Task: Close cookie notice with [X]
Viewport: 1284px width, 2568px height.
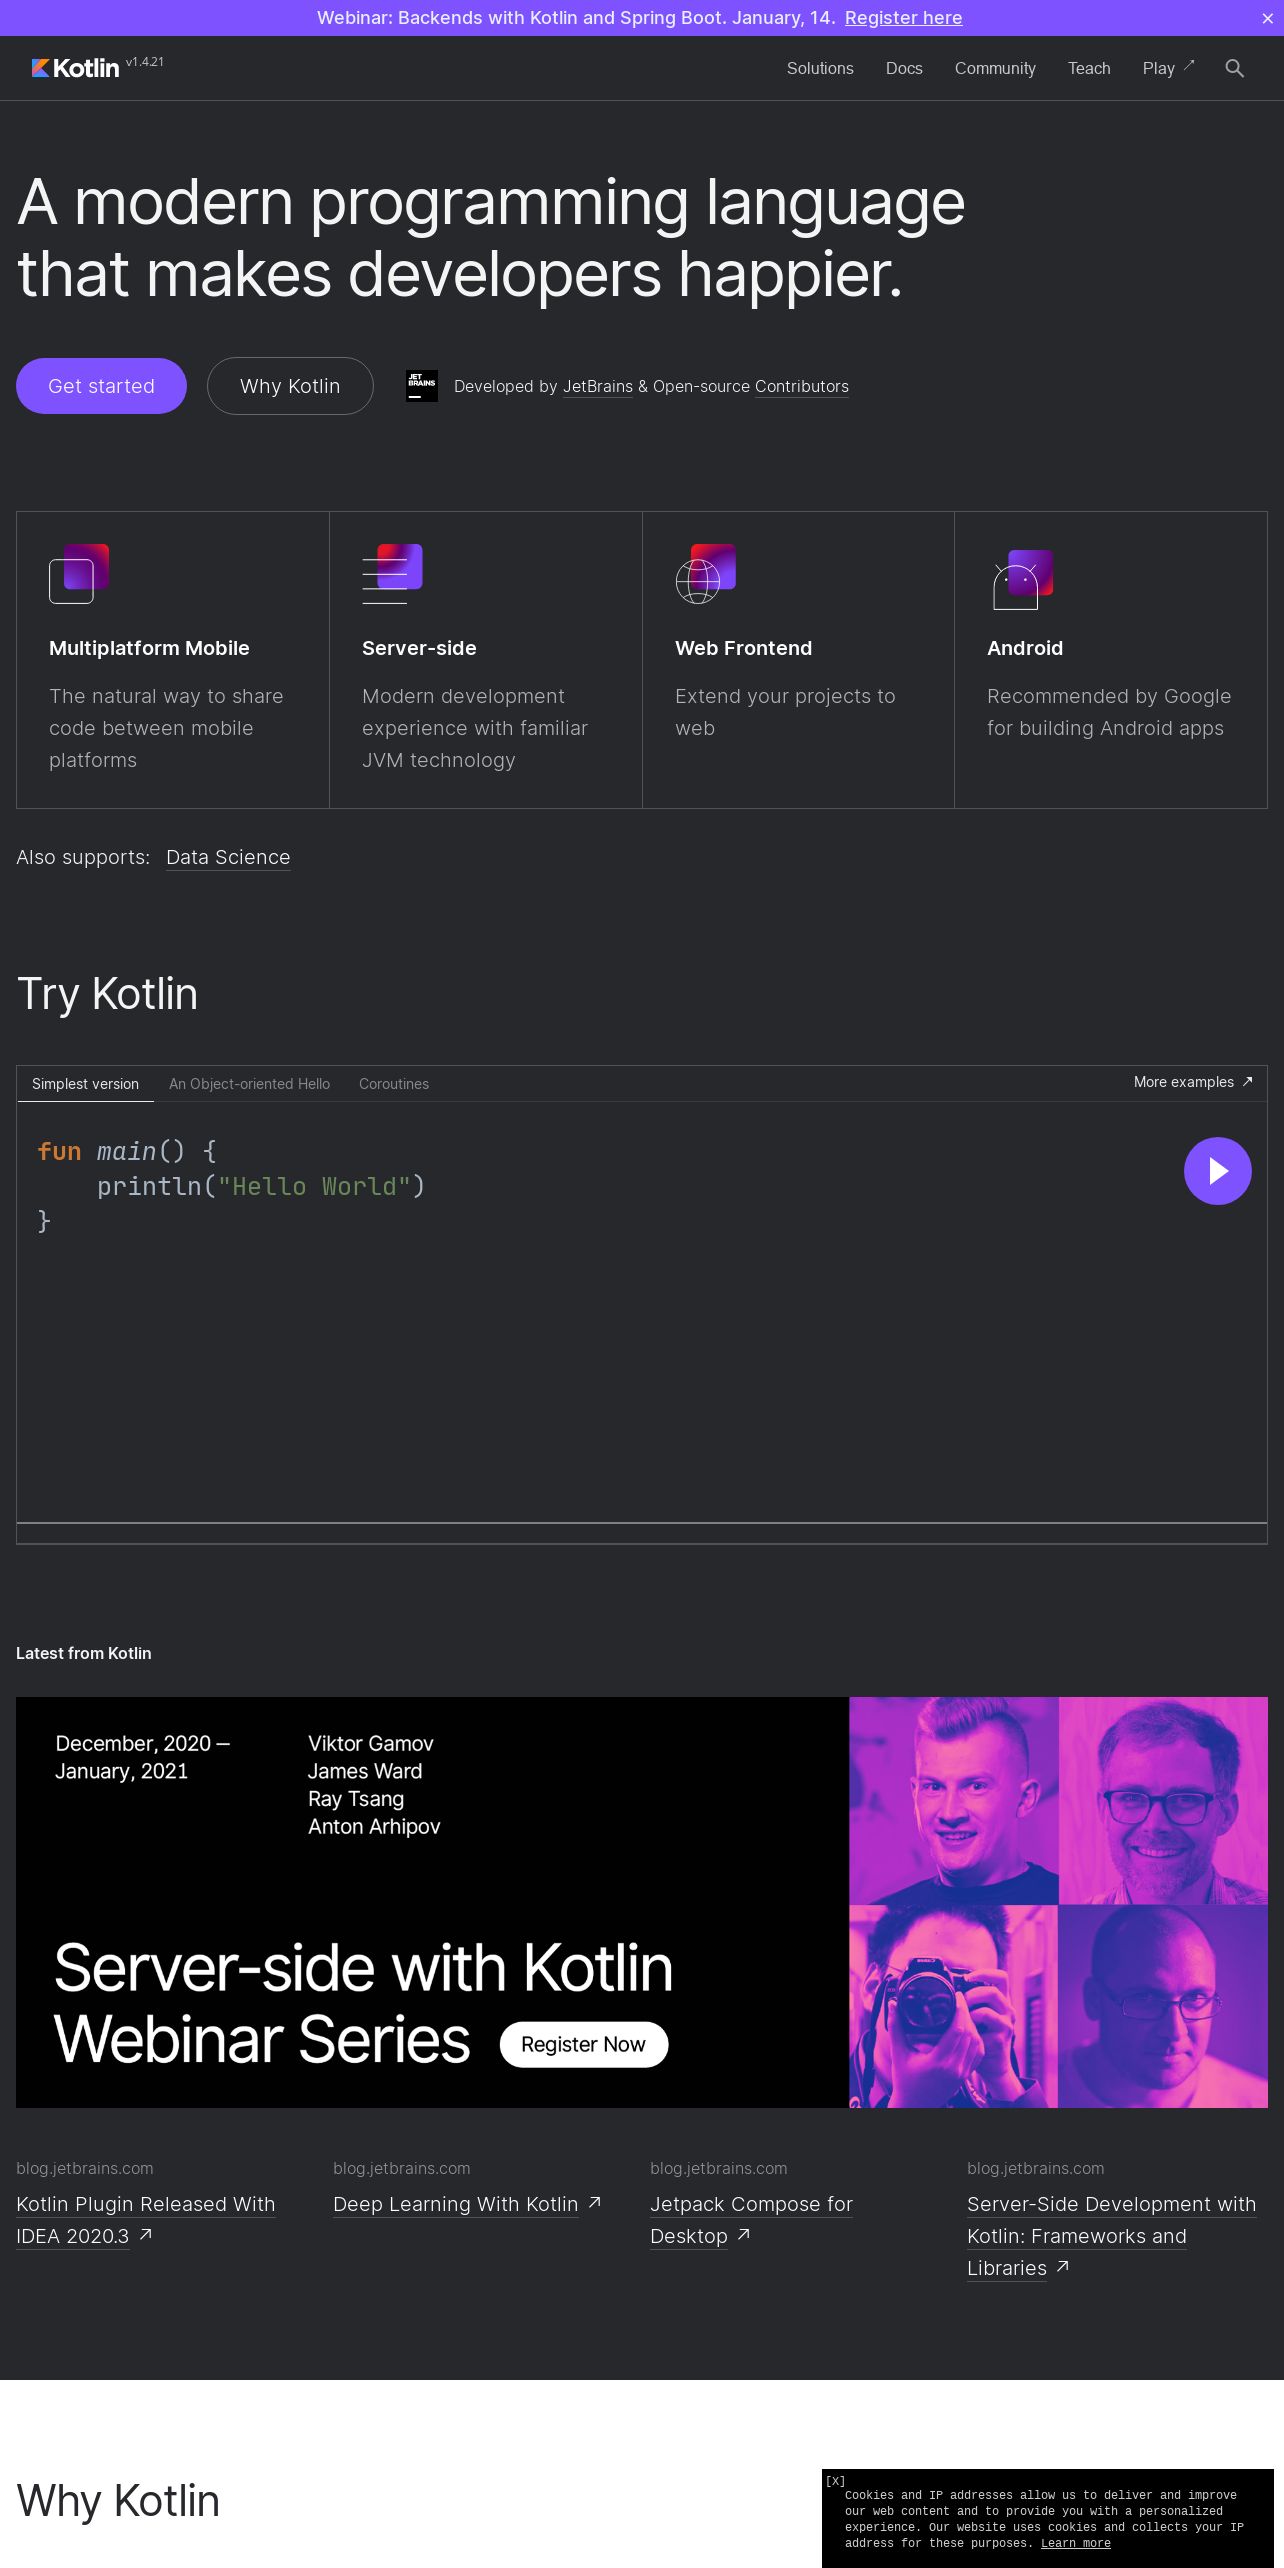Action: point(835,2481)
